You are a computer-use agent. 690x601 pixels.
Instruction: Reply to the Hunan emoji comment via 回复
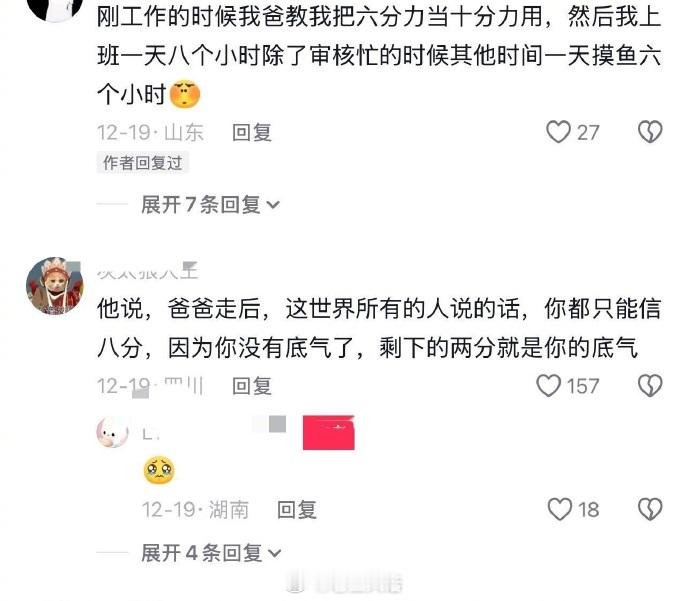tap(297, 510)
